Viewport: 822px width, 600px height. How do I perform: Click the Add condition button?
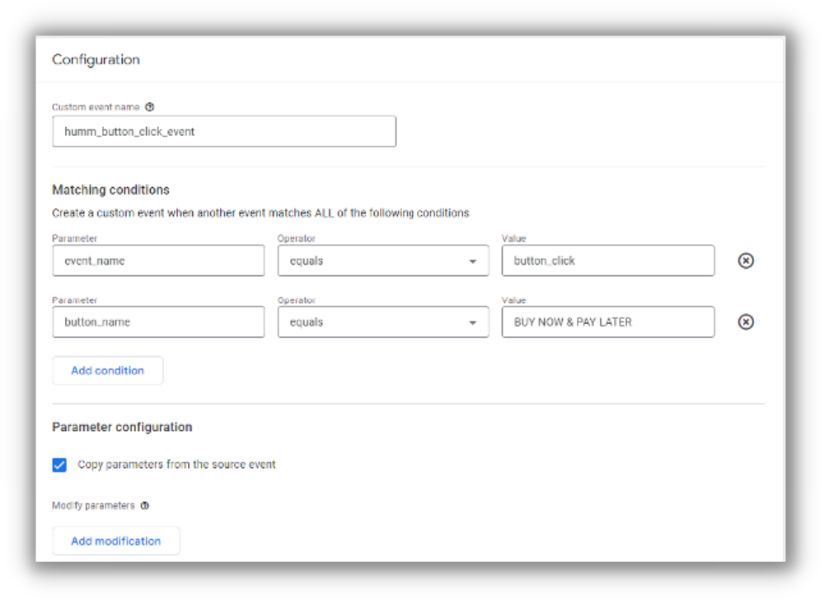click(x=107, y=370)
